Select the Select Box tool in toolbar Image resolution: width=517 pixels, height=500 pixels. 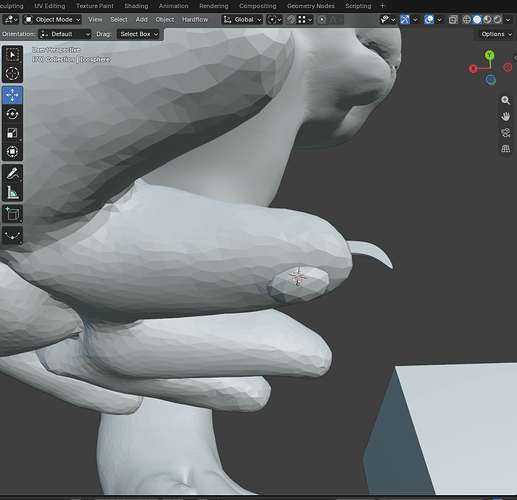(x=12, y=55)
